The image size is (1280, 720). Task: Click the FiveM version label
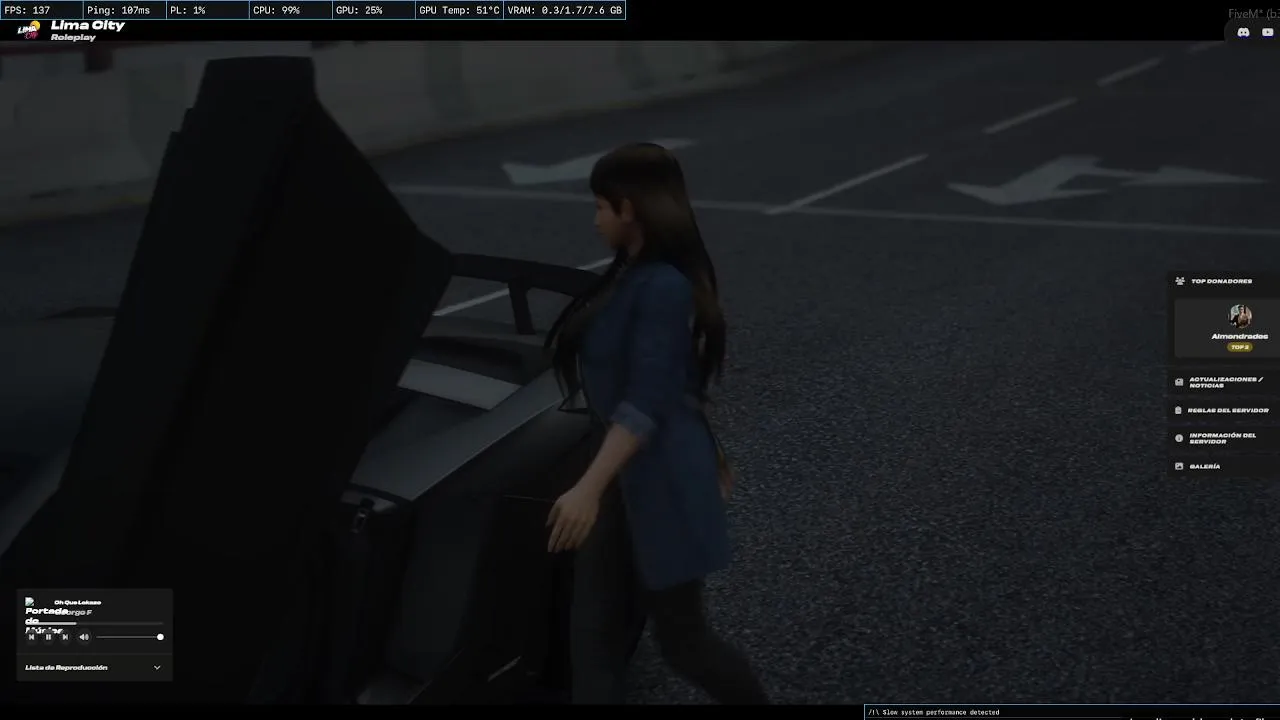1254,14
